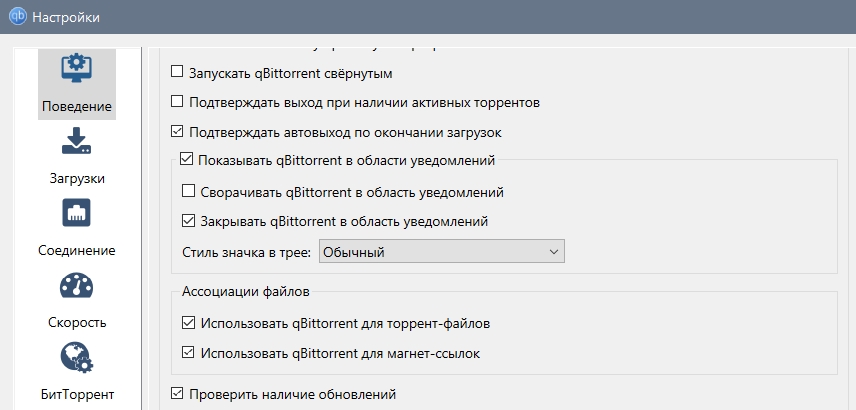Enable Запускать qBittorrent свёрнутым checkbox
The height and width of the screenshot is (410, 856).
coord(177,72)
